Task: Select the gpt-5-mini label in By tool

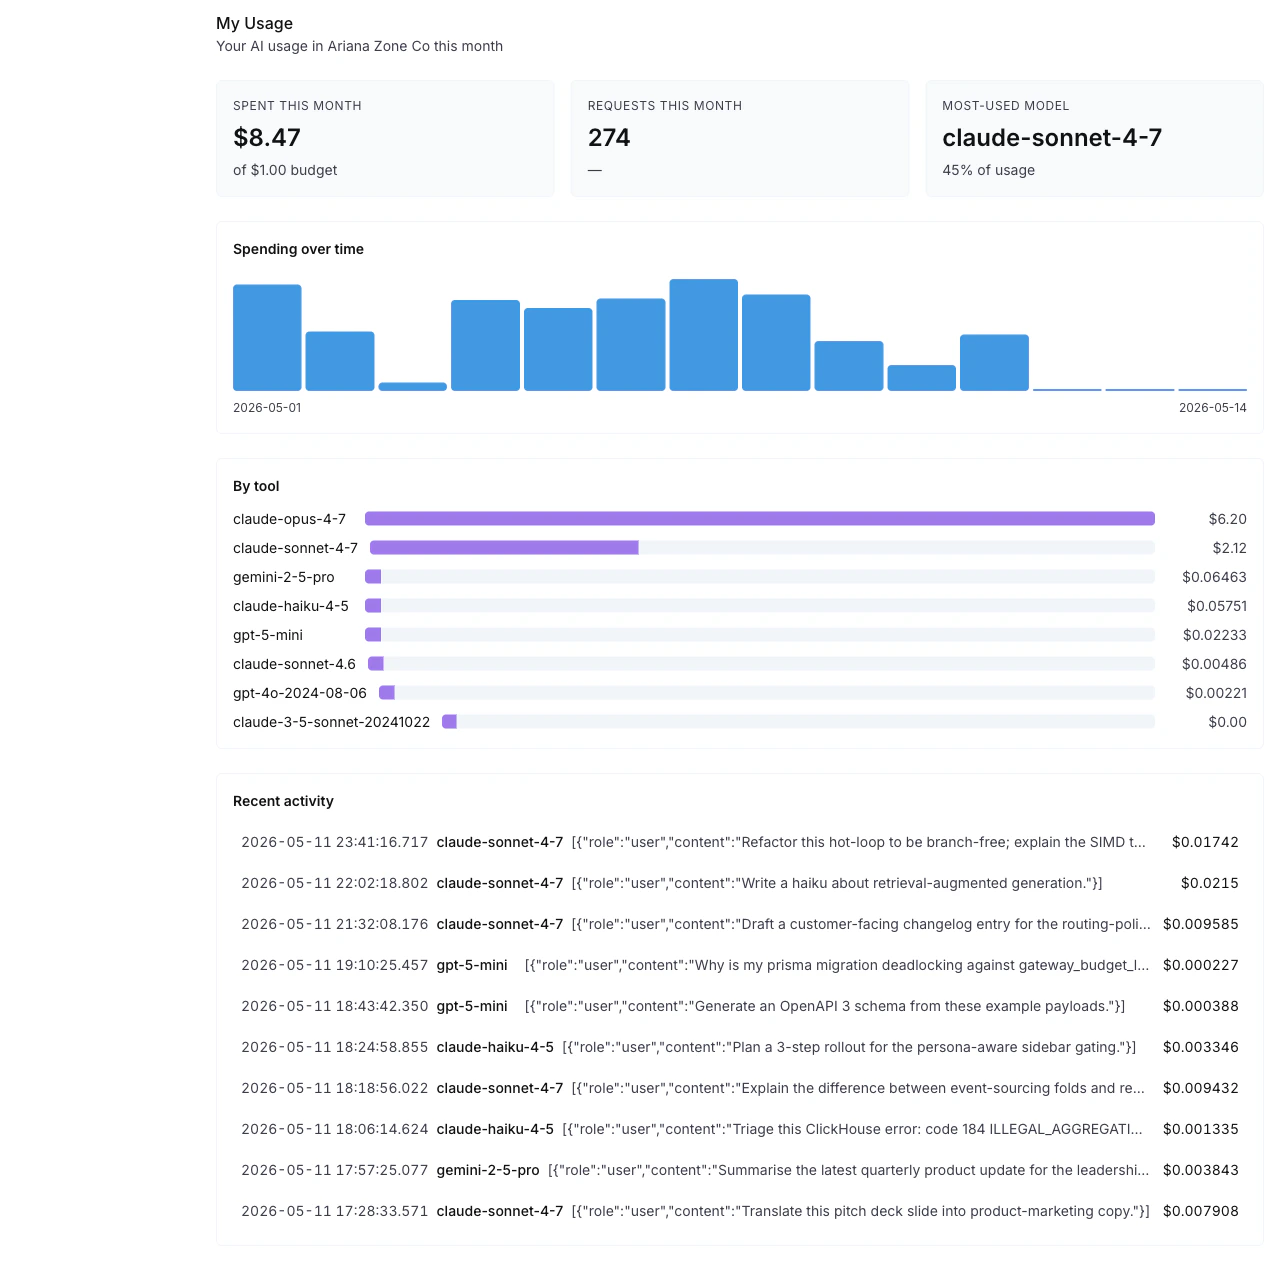Action: click(268, 635)
